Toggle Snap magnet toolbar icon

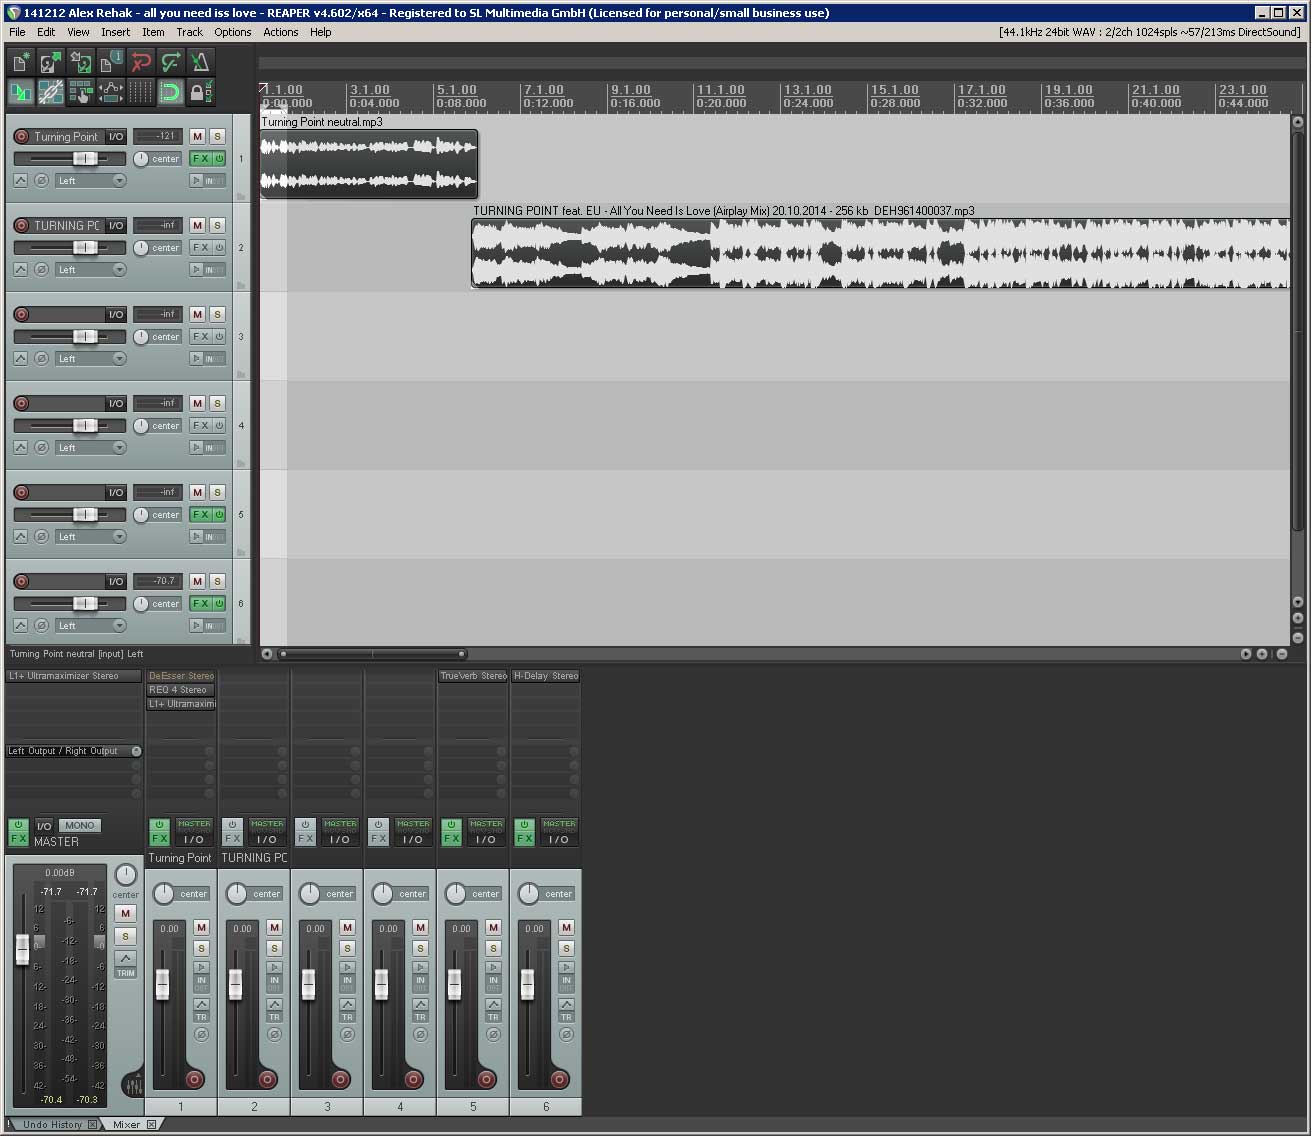[170, 93]
